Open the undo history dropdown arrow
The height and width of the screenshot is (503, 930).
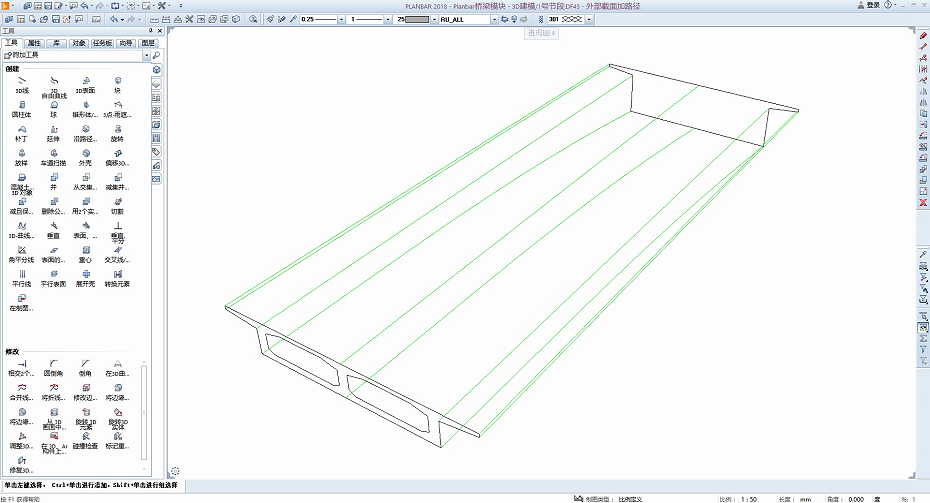click(122, 20)
